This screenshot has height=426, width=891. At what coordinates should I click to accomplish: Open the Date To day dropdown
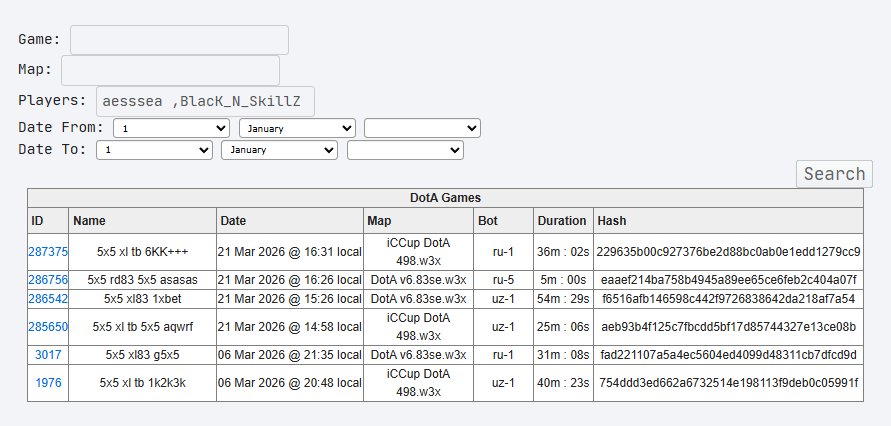pyautogui.click(x=154, y=149)
